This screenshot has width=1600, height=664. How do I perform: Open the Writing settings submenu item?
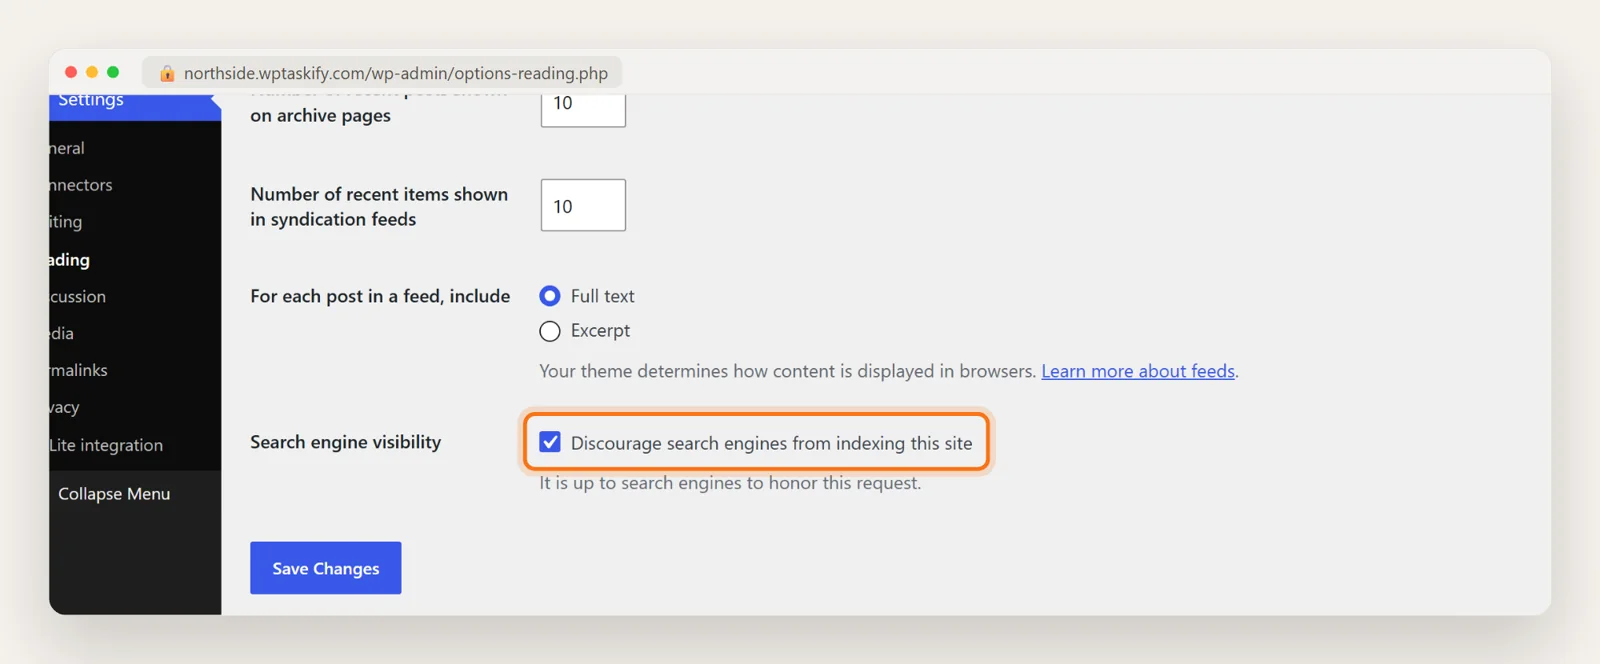coord(66,222)
